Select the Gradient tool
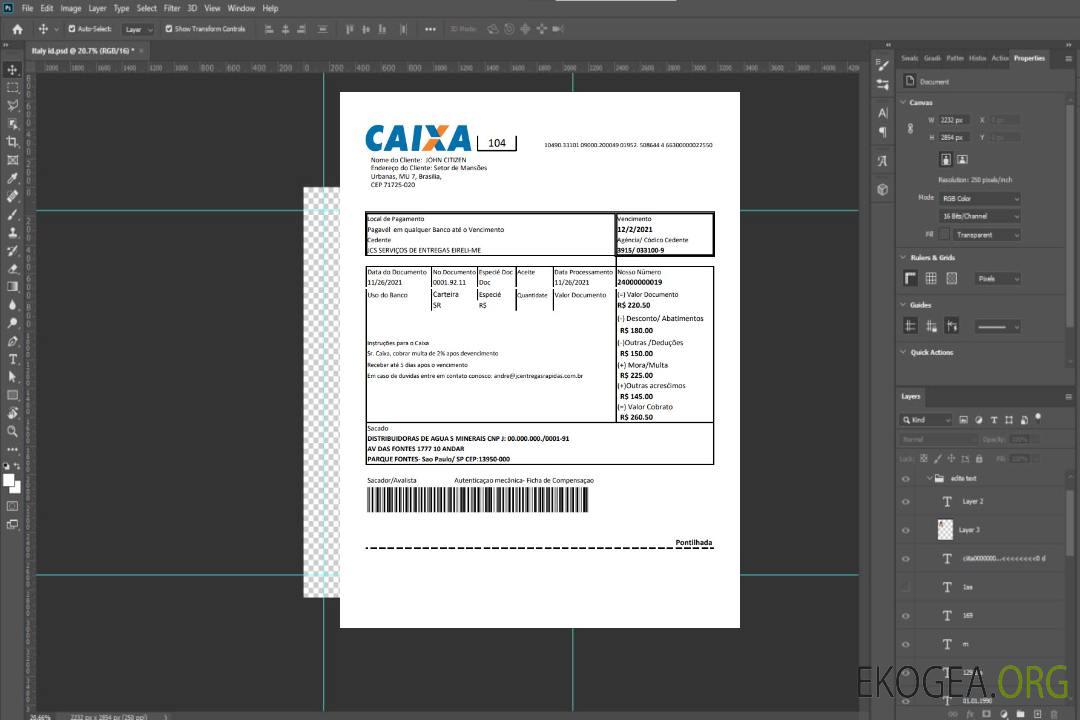 click(x=12, y=287)
